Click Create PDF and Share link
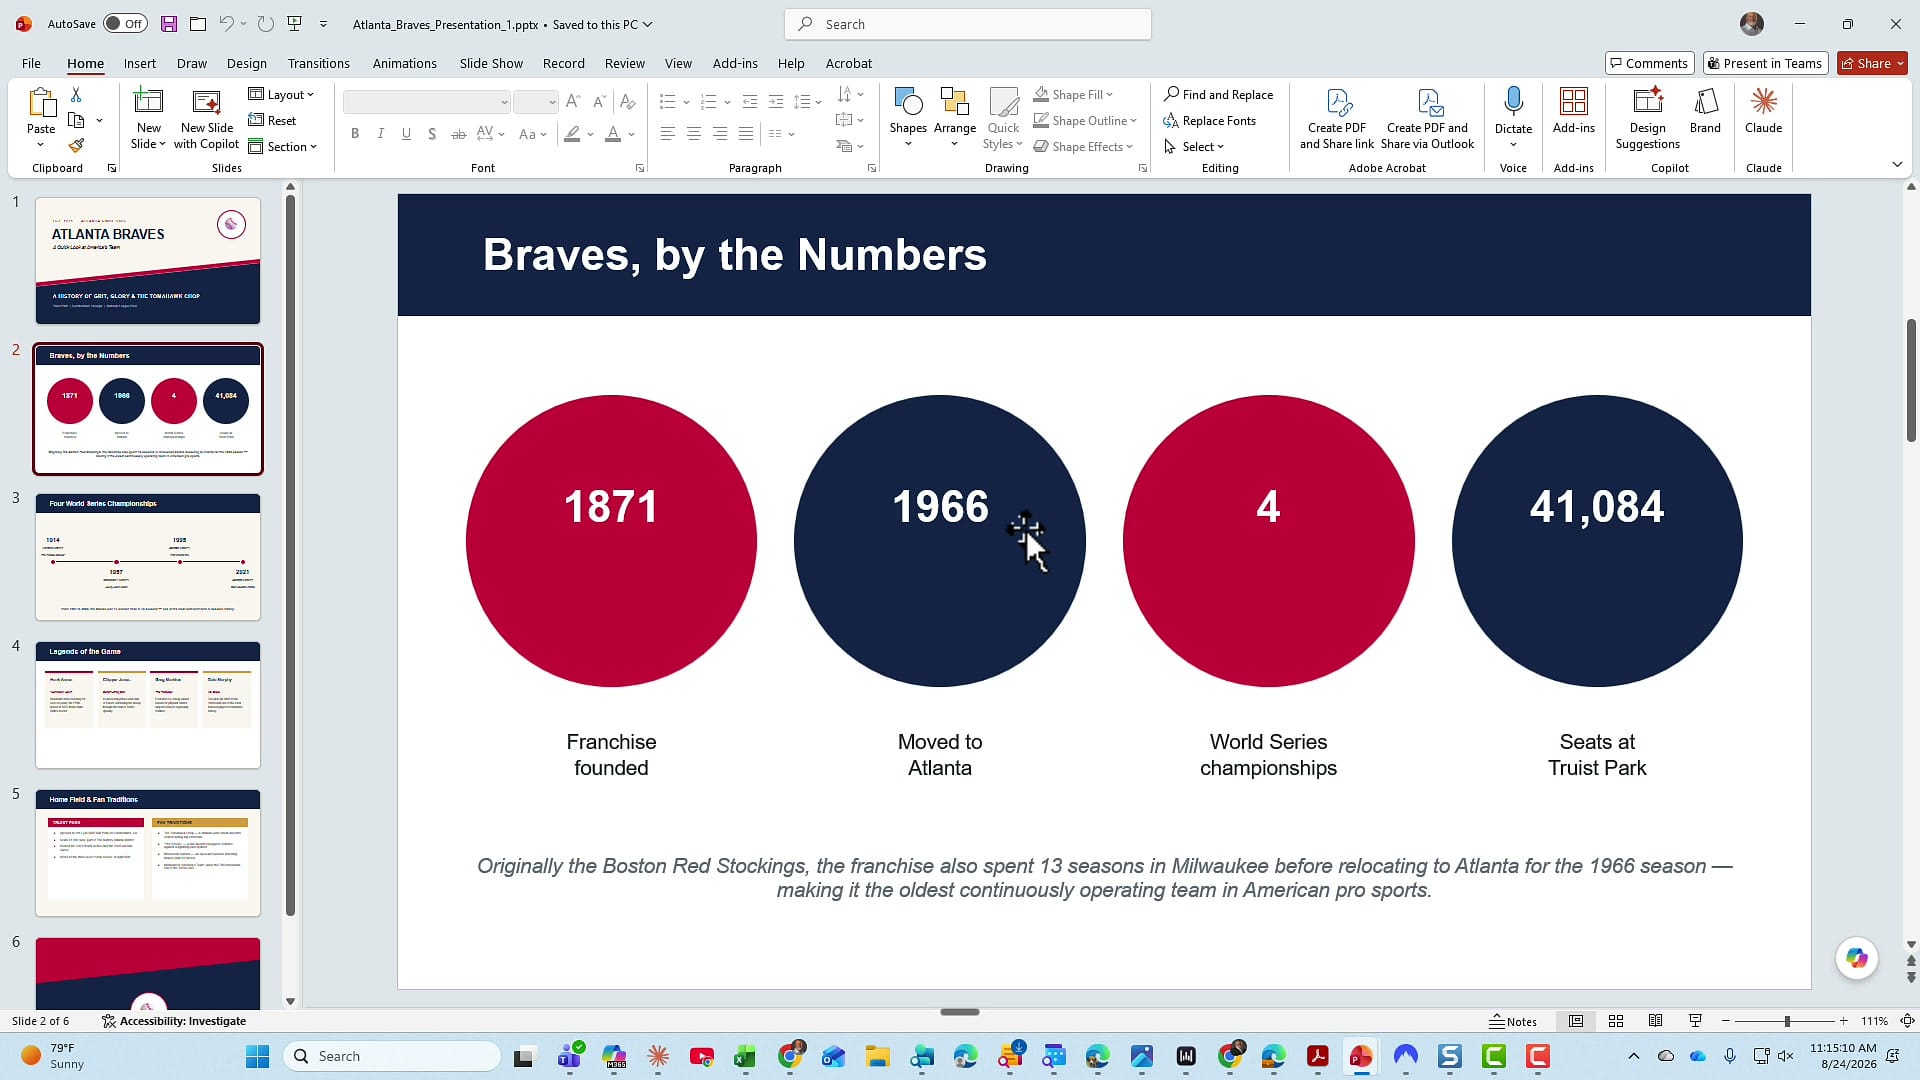1920x1080 pixels. click(1337, 118)
